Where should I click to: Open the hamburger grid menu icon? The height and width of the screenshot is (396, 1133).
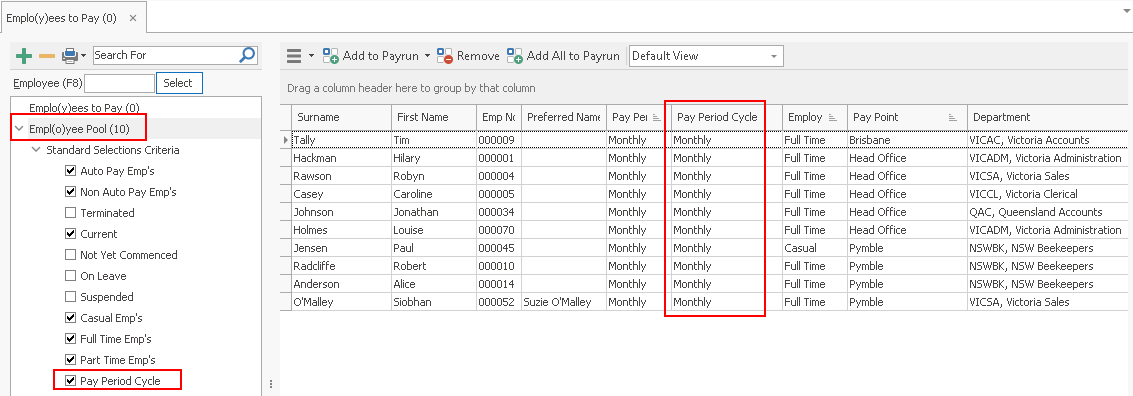point(294,56)
